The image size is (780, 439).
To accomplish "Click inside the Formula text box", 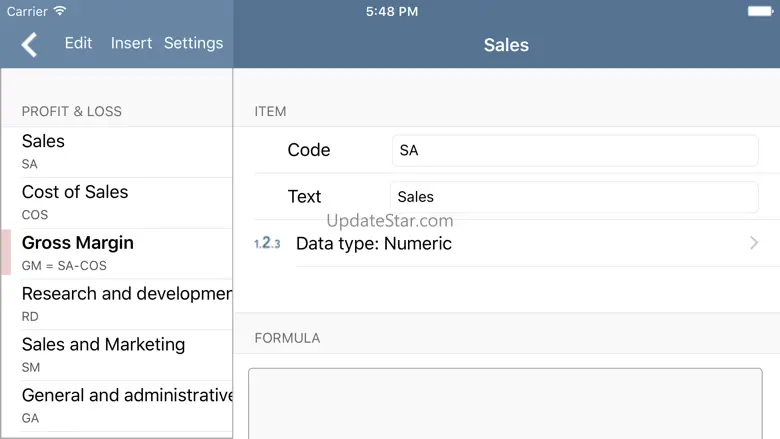I will 505,403.
